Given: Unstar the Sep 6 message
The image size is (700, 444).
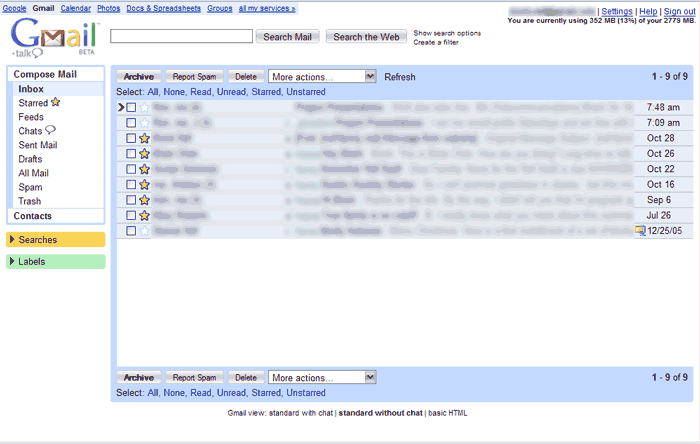Looking at the screenshot, I should click(x=144, y=200).
